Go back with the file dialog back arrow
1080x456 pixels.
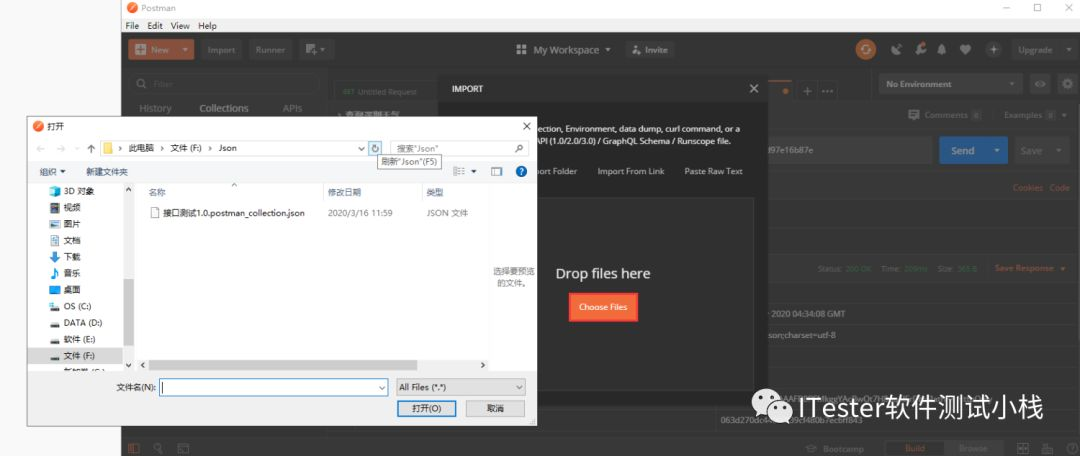tap(41, 148)
